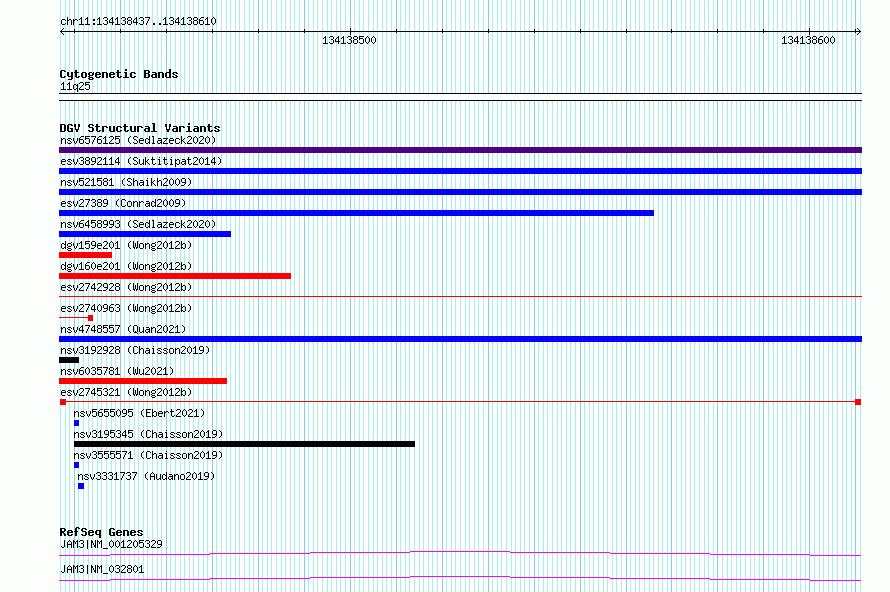890x592 pixels.
Task: Select the 11q25 band label
Action: [75, 86]
